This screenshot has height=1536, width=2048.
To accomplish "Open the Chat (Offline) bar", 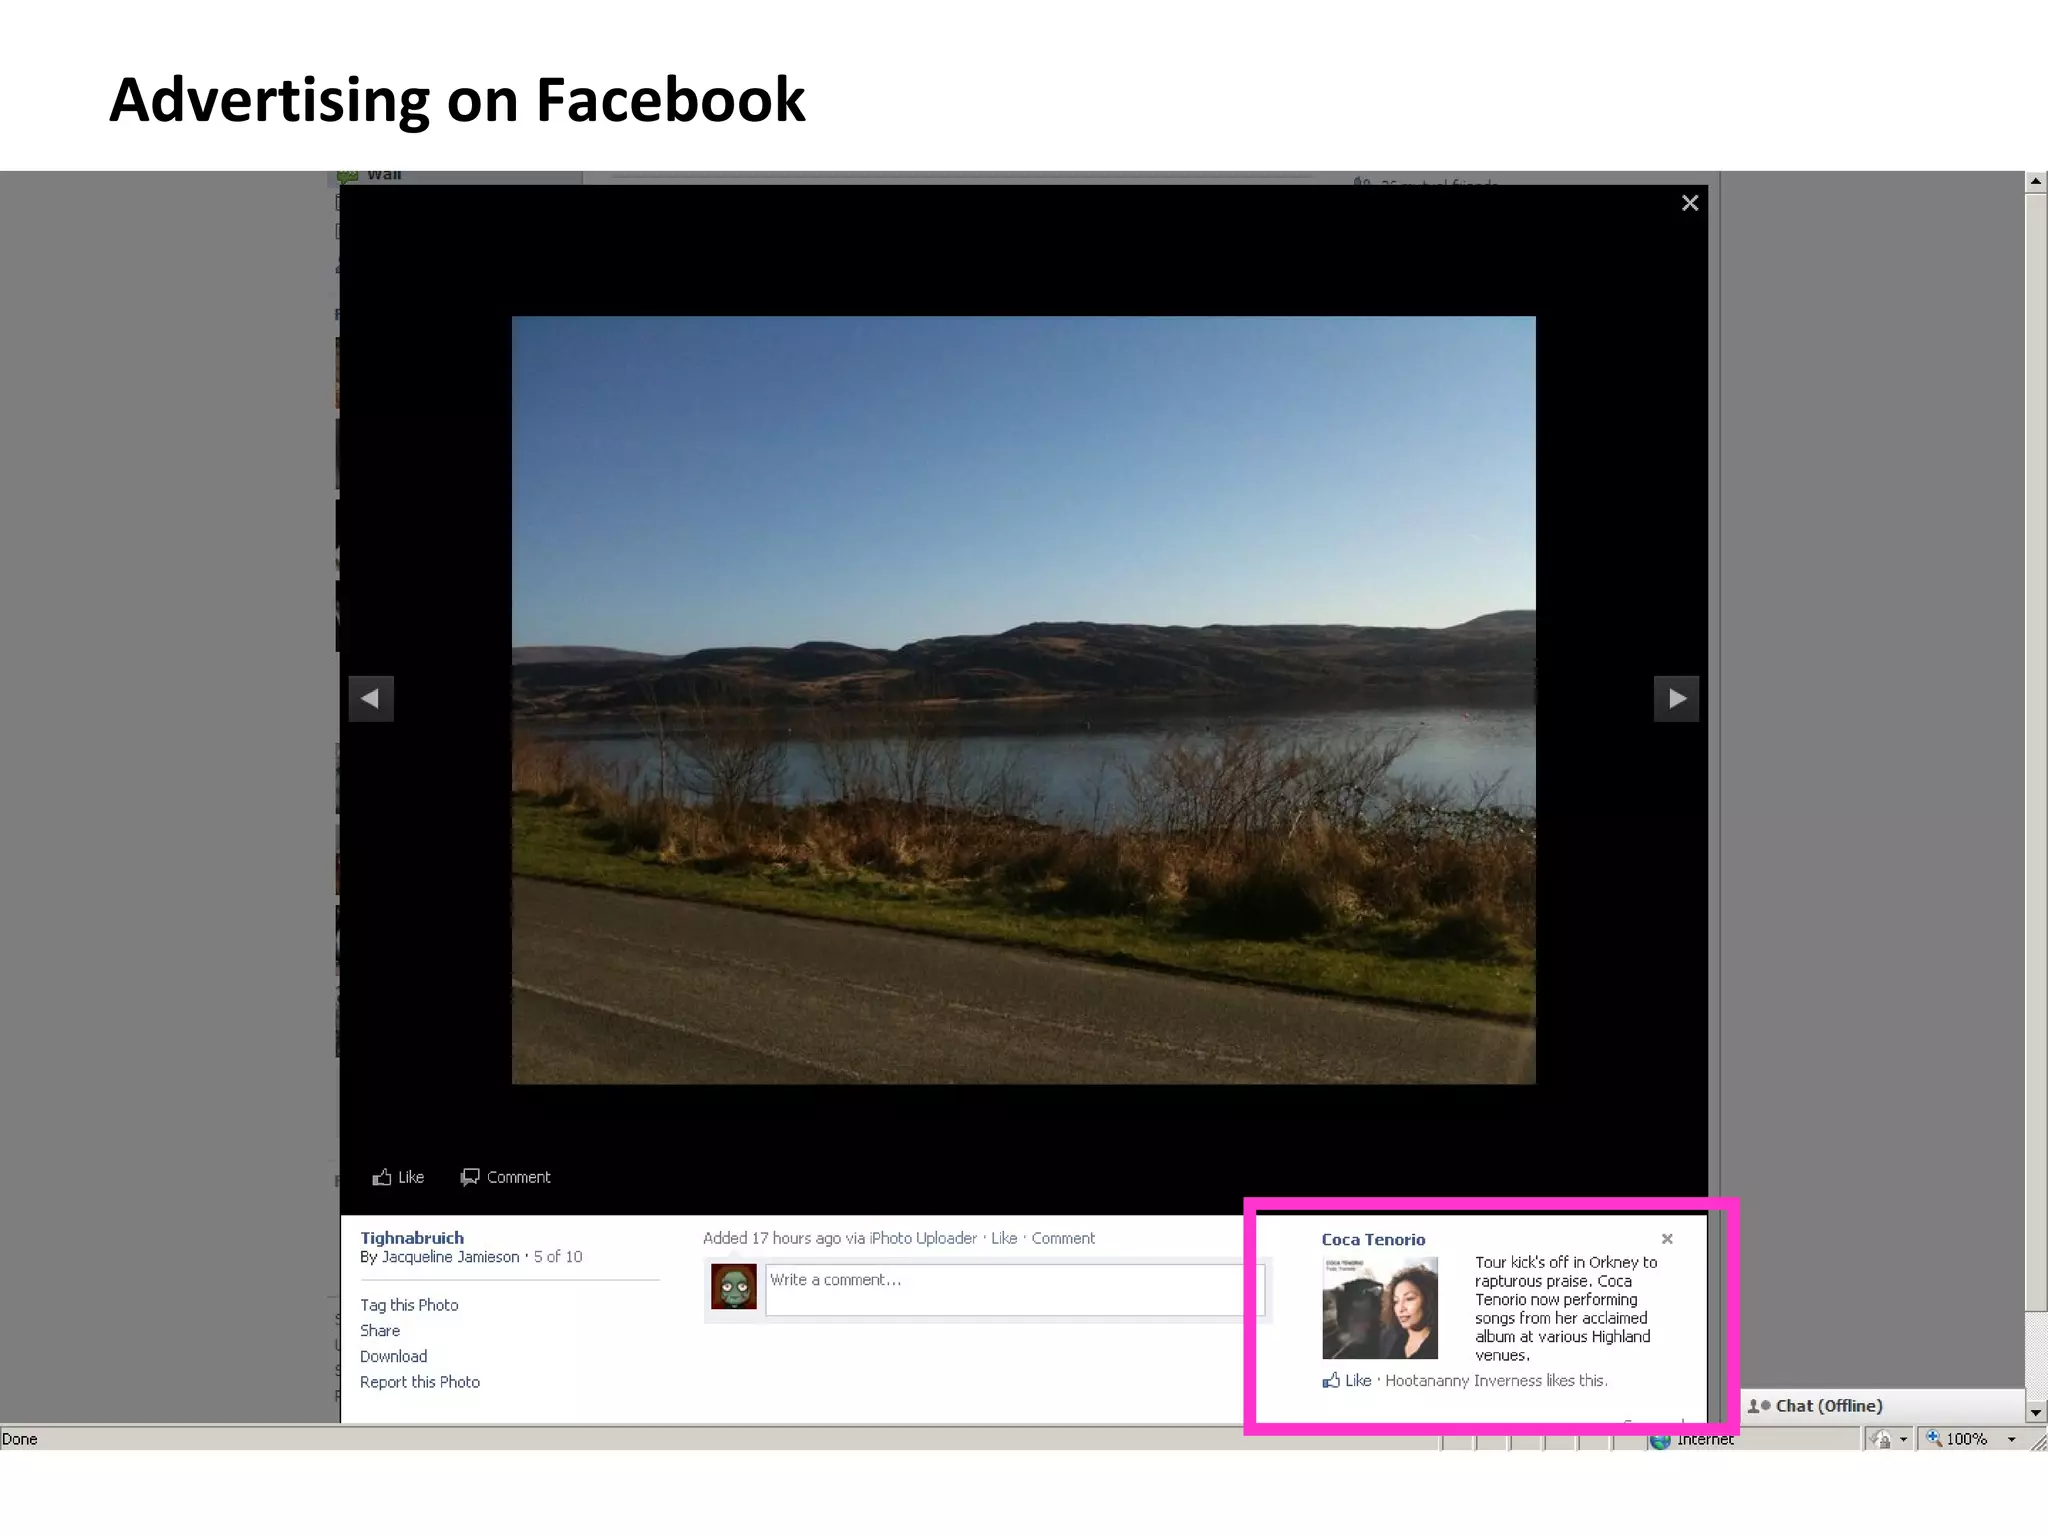I will tap(1880, 1406).
